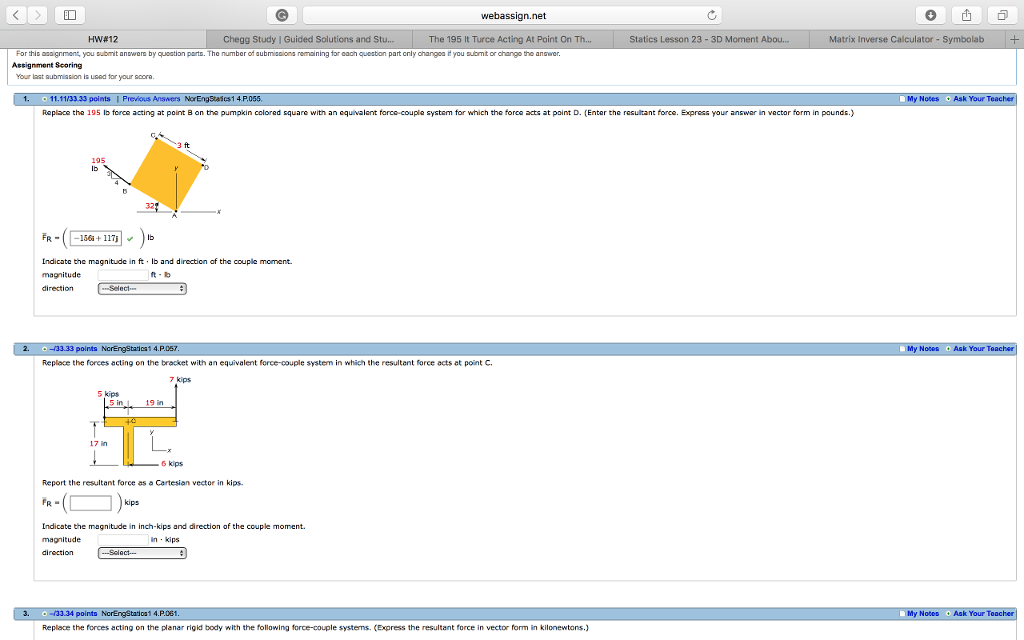Click My Notes note icon for question 2
The height and width of the screenshot is (640, 1024).
[x=902, y=349]
